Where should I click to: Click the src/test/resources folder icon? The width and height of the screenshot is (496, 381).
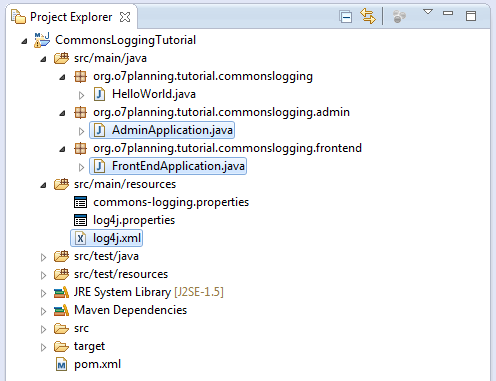coord(61,274)
